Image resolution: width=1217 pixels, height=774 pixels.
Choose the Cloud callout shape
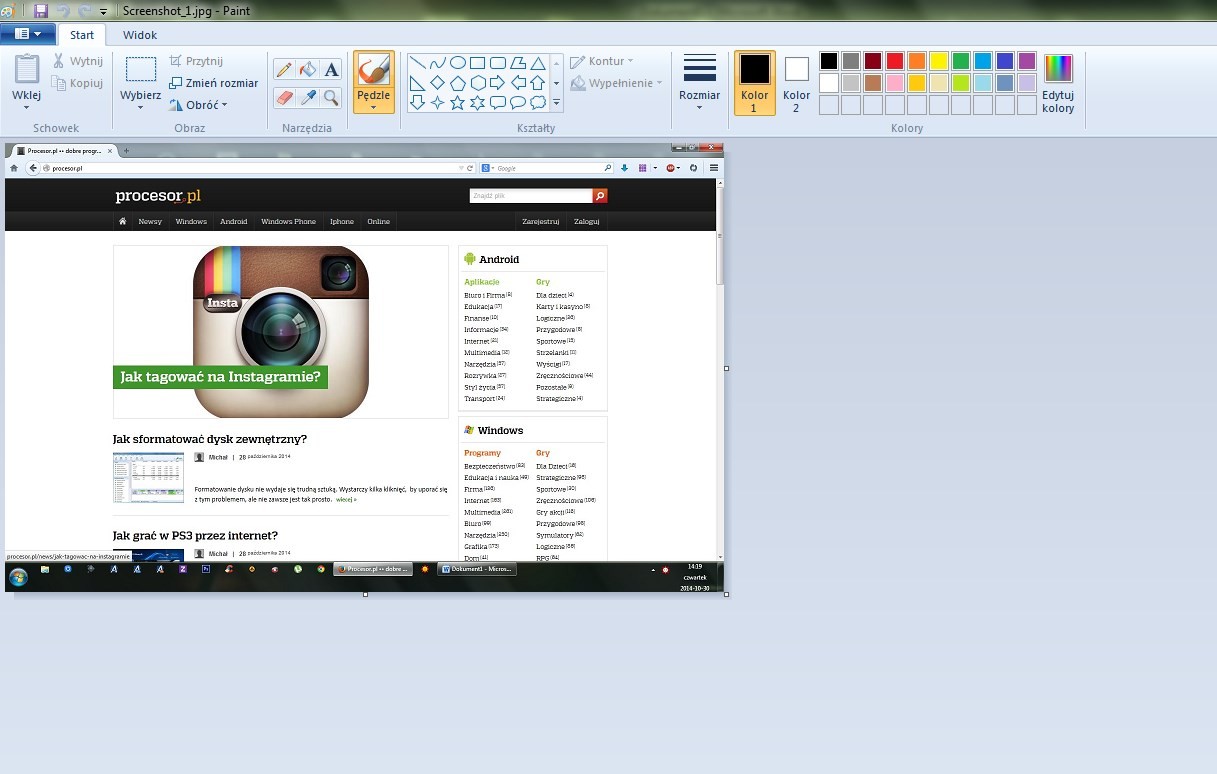tap(538, 103)
